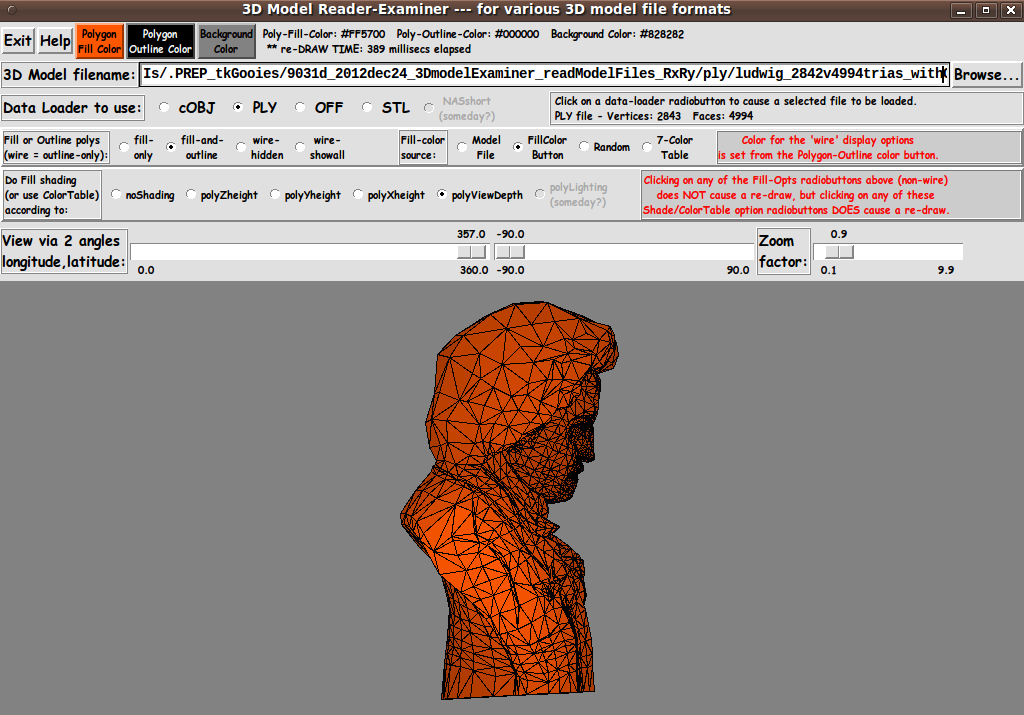Click the 'Data Loader to use:' label
The height and width of the screenshot is (715, 1024).
pos(72,108)
